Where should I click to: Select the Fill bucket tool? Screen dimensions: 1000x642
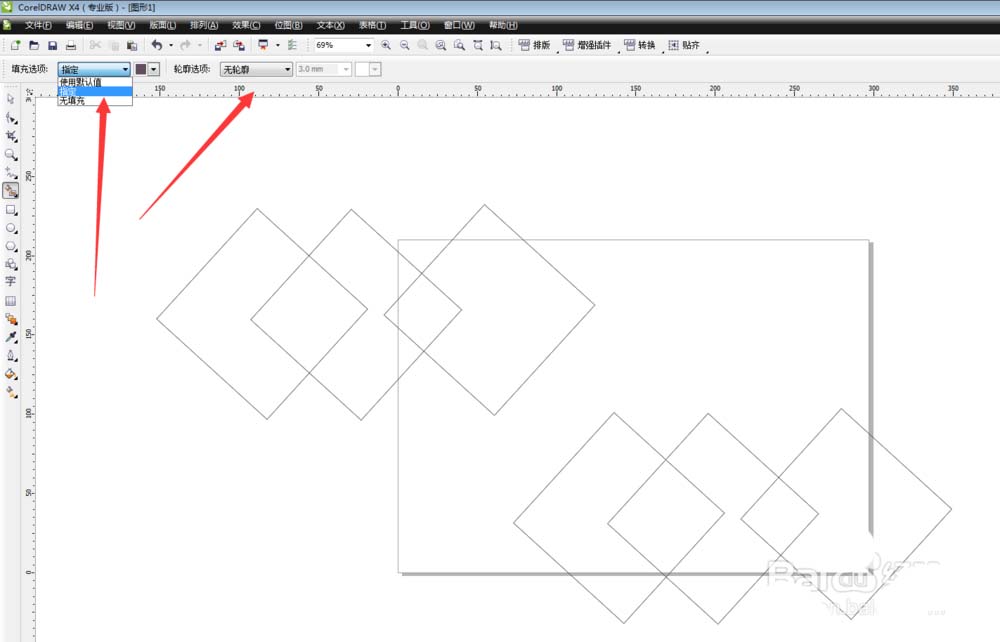pos(11,374)
